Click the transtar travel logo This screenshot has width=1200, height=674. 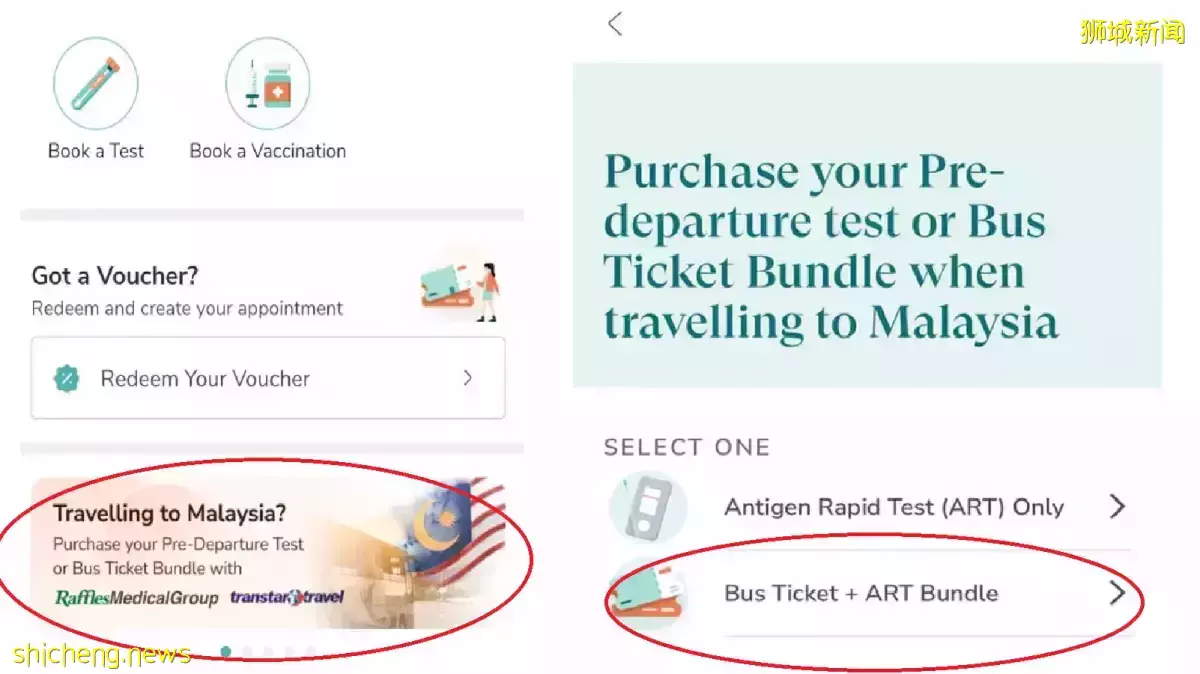coord(287,597)
